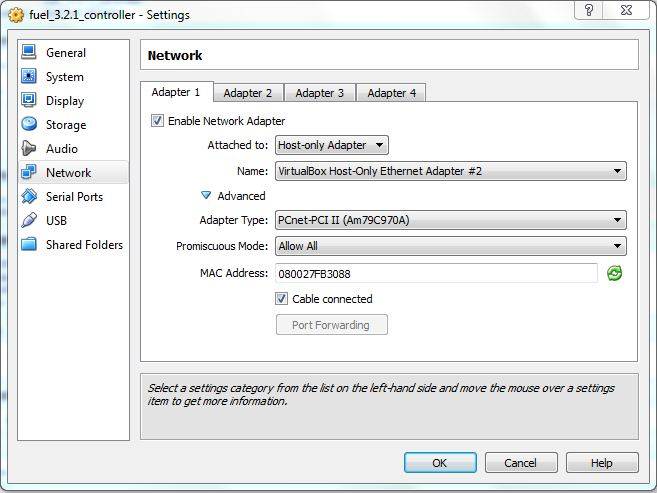The width and height of the screenshot is (657, 493).
Task: Click the Display screen icon
Action: click(29, 100)
